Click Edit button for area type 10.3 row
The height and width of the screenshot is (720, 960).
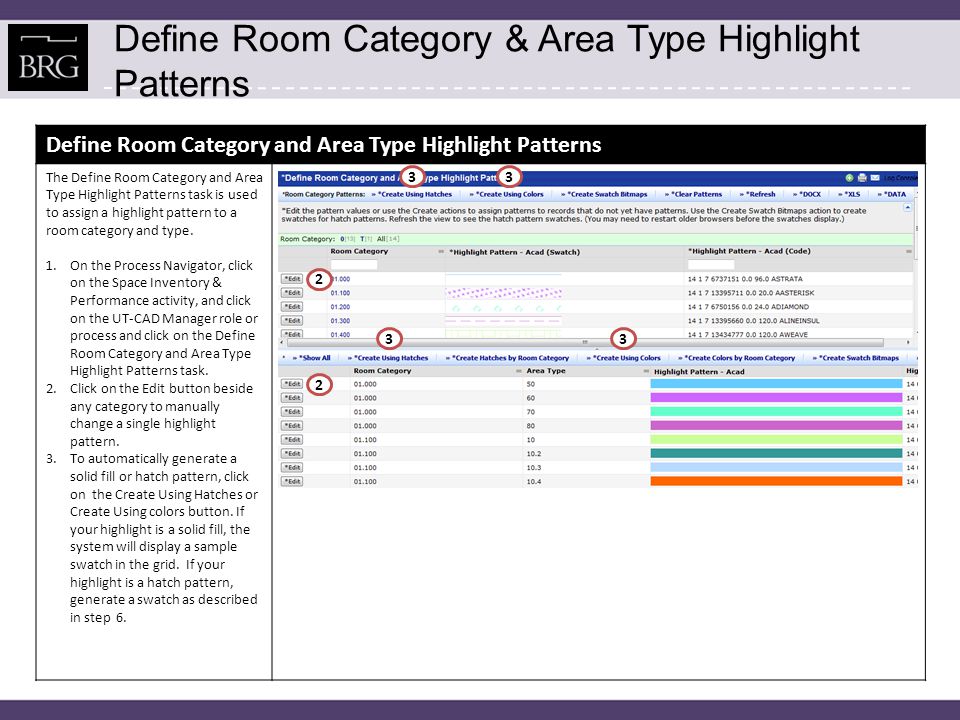click(292, 468)
